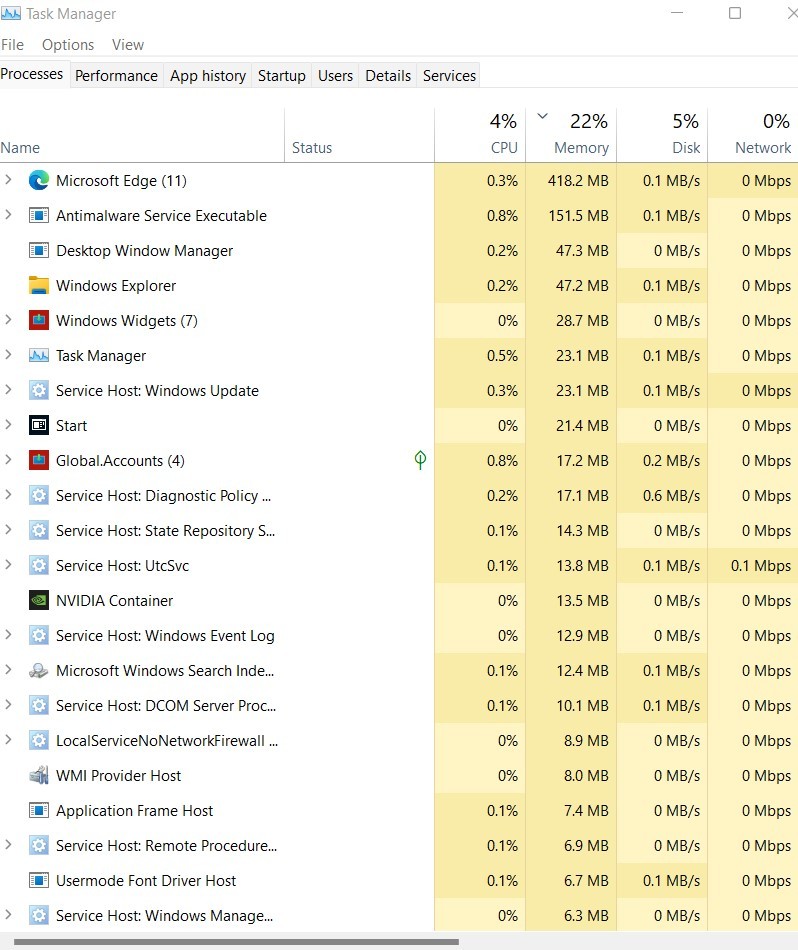798x950 pixels.
Task: Switch to the Startup tab
Action: (282, 76)
